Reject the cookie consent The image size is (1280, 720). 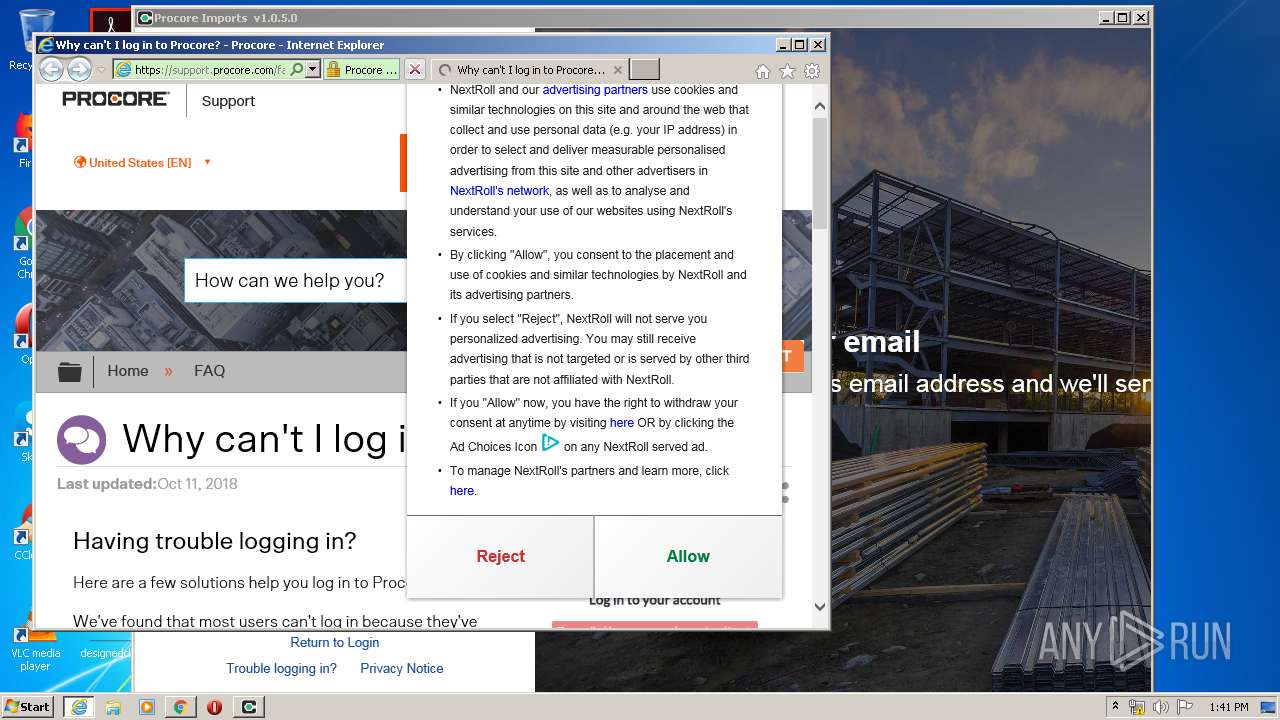click(x=500, y=557)
